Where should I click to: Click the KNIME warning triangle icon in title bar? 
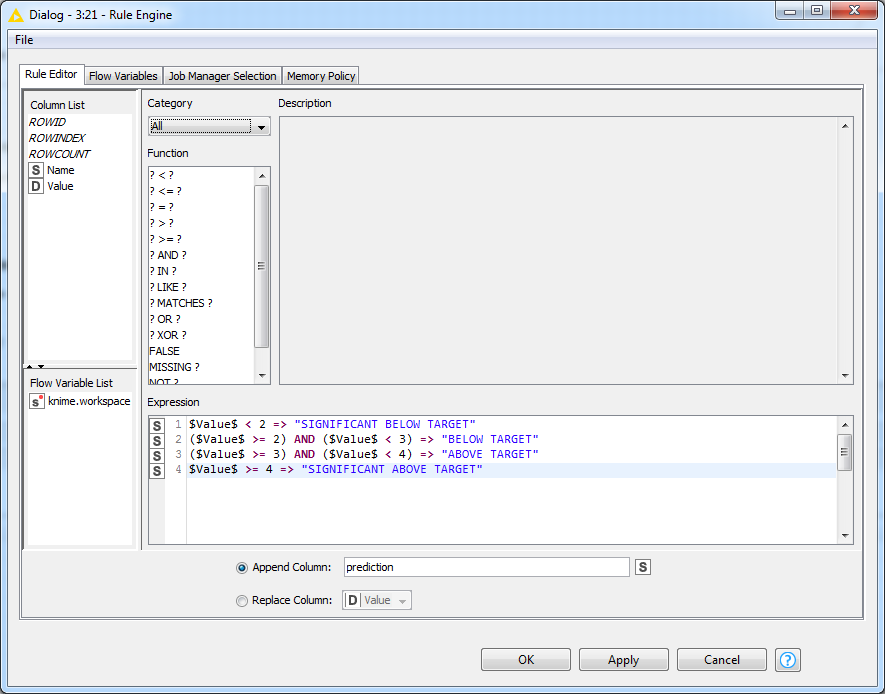(16, 15)
